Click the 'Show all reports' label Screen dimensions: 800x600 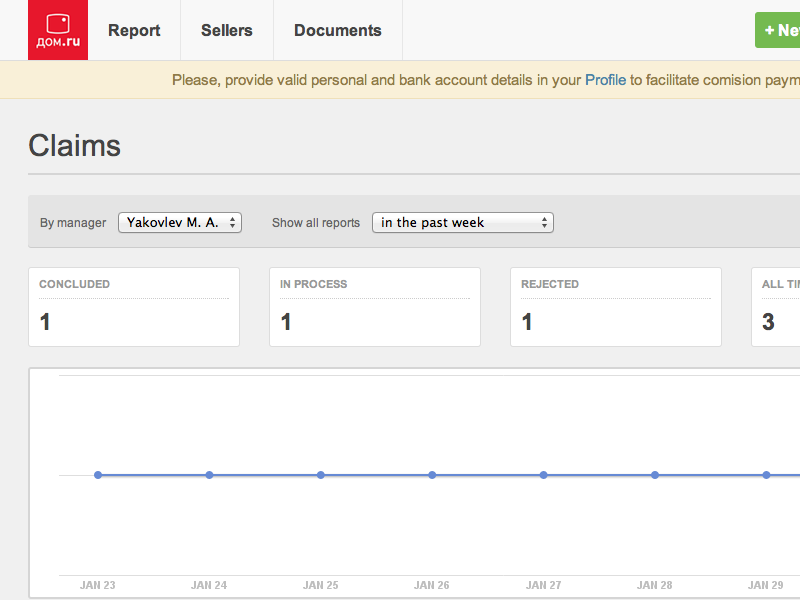(x=316, y=223)
